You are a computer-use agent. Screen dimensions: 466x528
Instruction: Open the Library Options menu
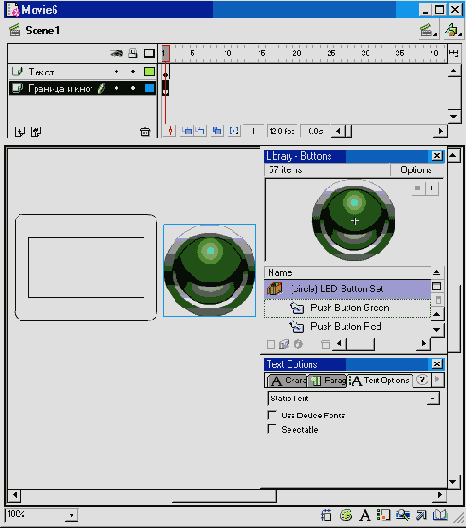point(416,170)
